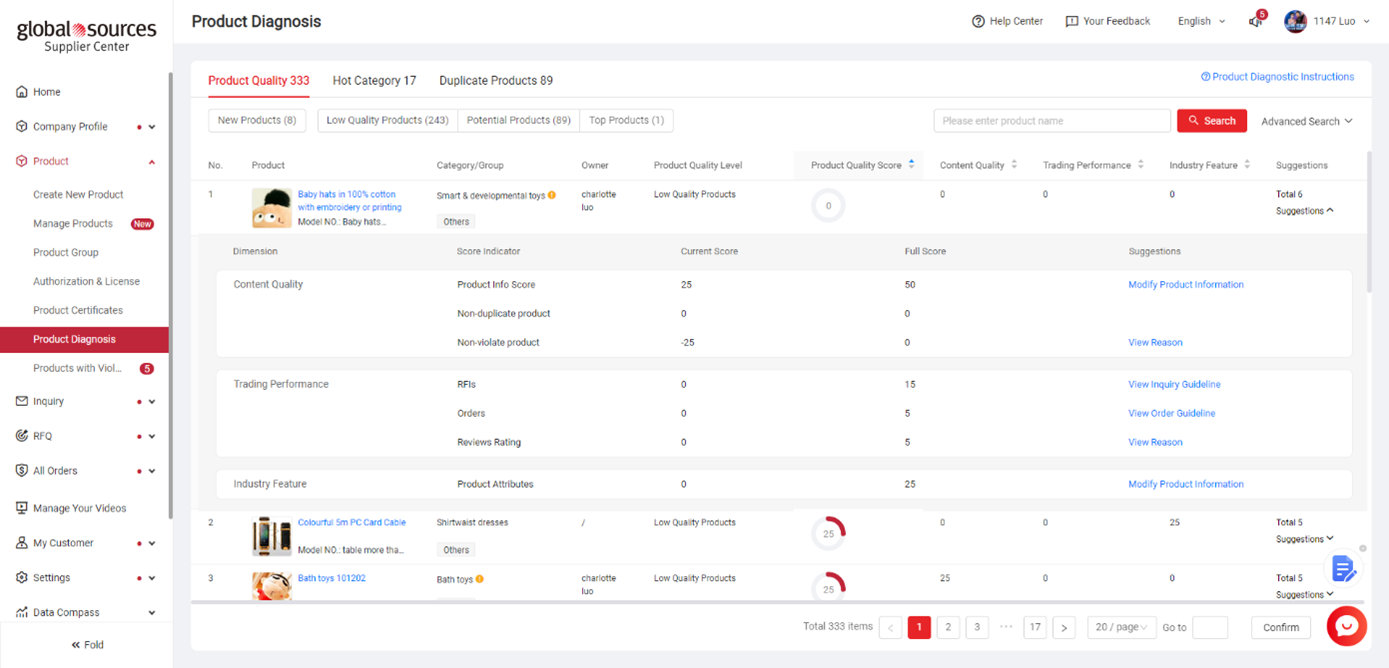Open the View Inquiry Guideline link
1389x668 pixels.
1174,384
